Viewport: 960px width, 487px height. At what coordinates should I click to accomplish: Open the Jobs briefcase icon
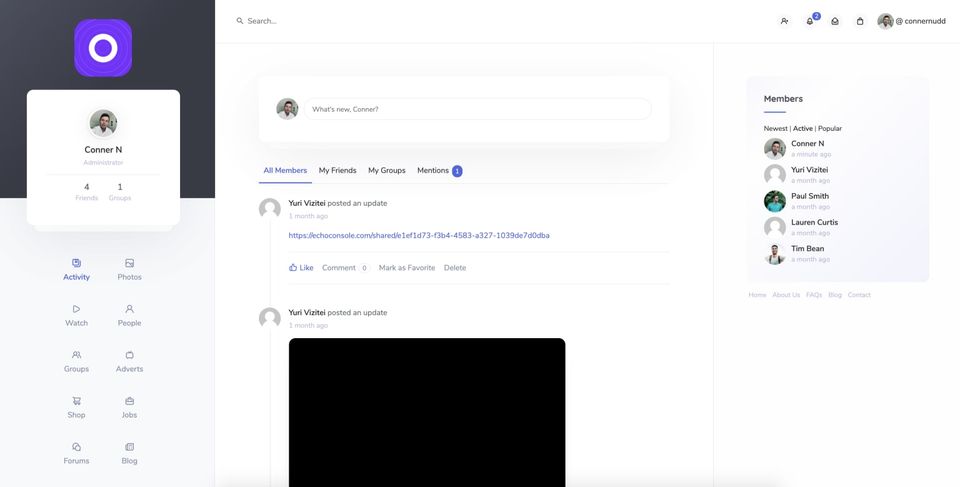[x=129, y=401]
